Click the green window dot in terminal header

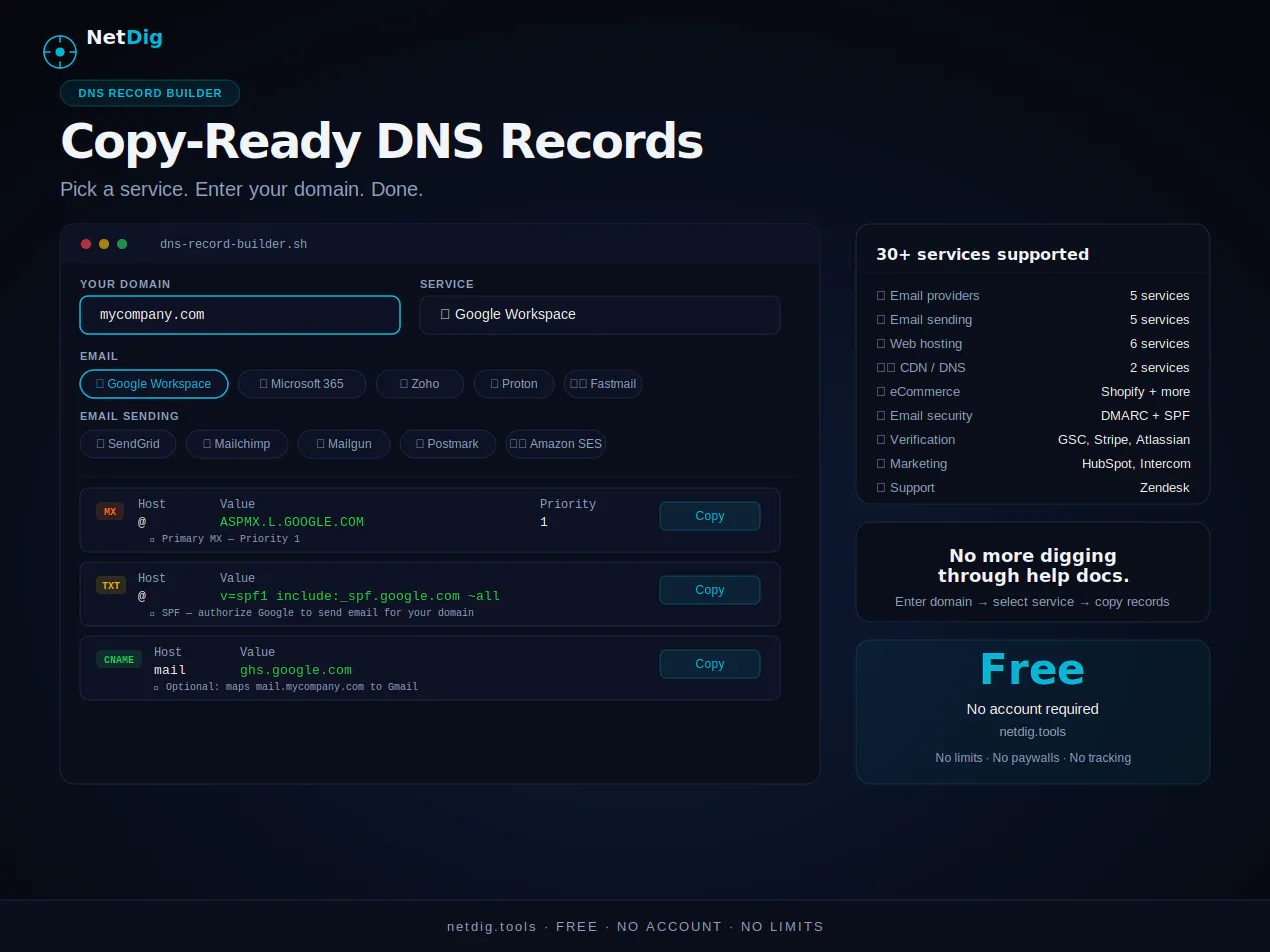click(x=122, y=244)
